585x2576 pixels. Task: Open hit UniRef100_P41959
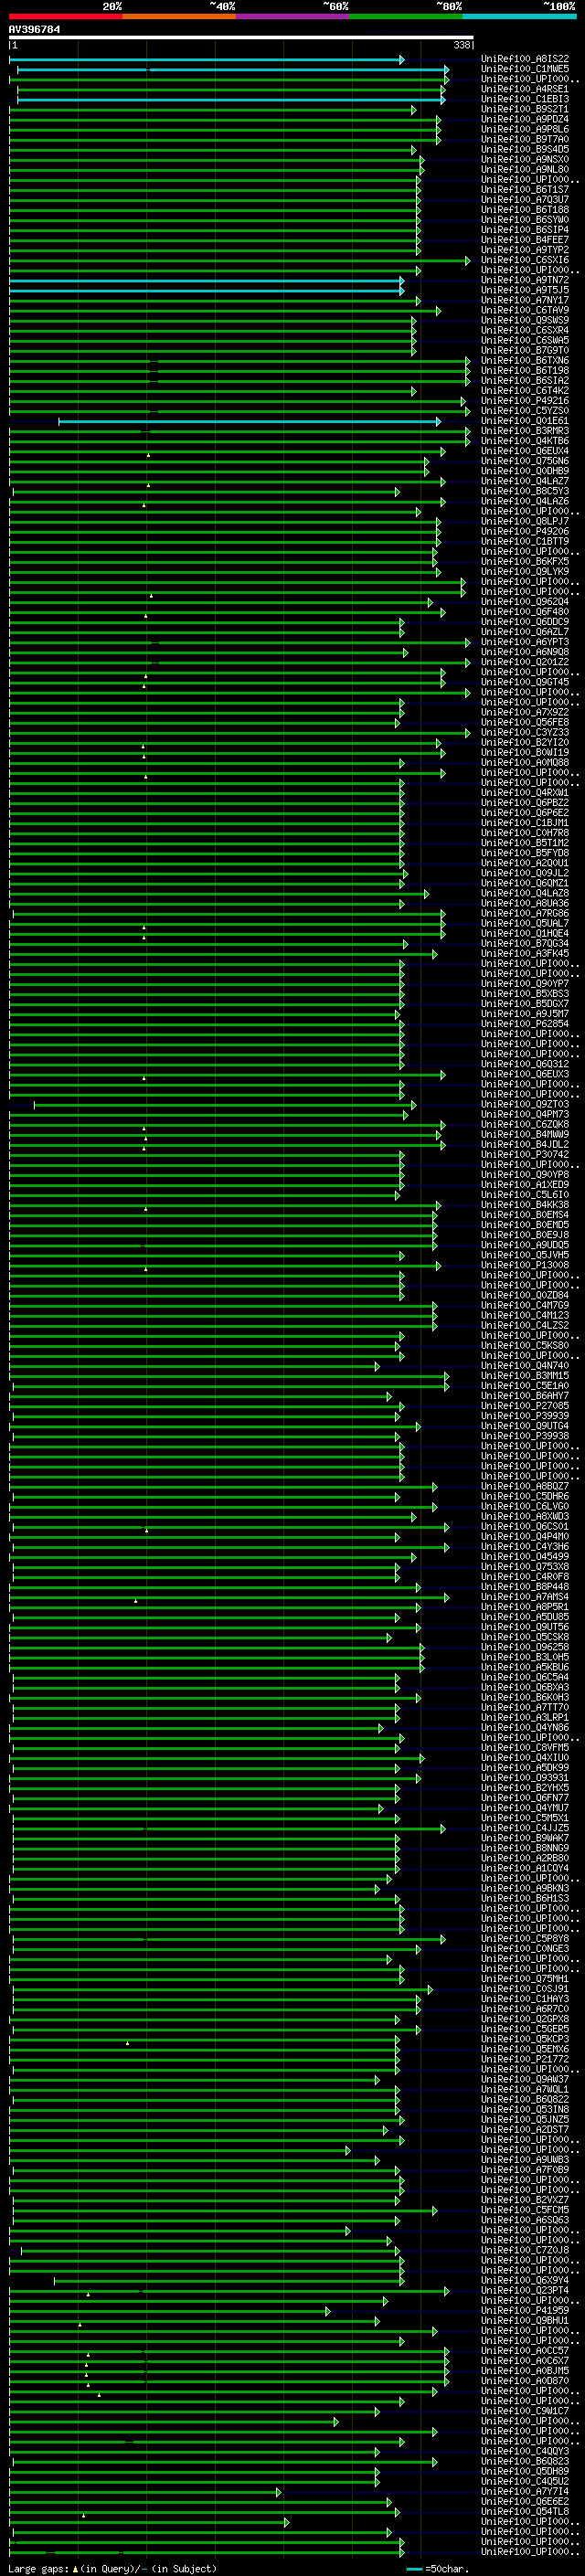pos(525,2311)
